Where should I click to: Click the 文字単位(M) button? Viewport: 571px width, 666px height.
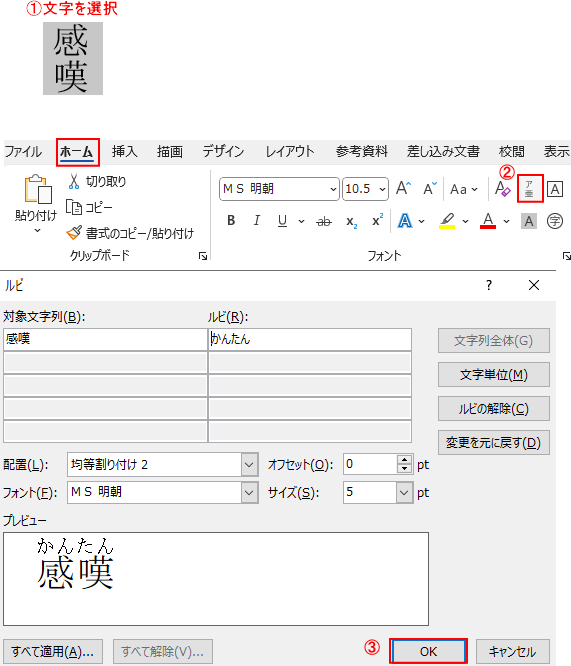point(494,375)
